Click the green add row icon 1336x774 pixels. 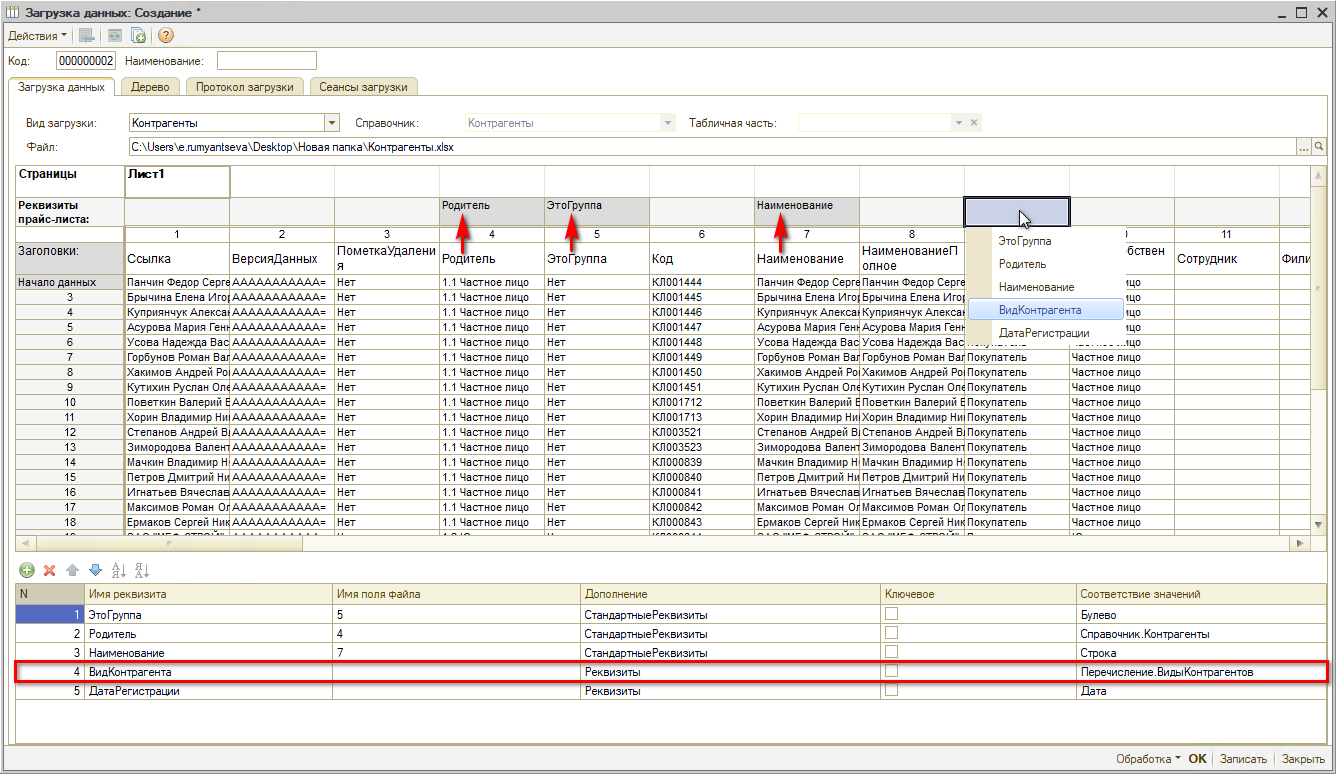point(27,570)
